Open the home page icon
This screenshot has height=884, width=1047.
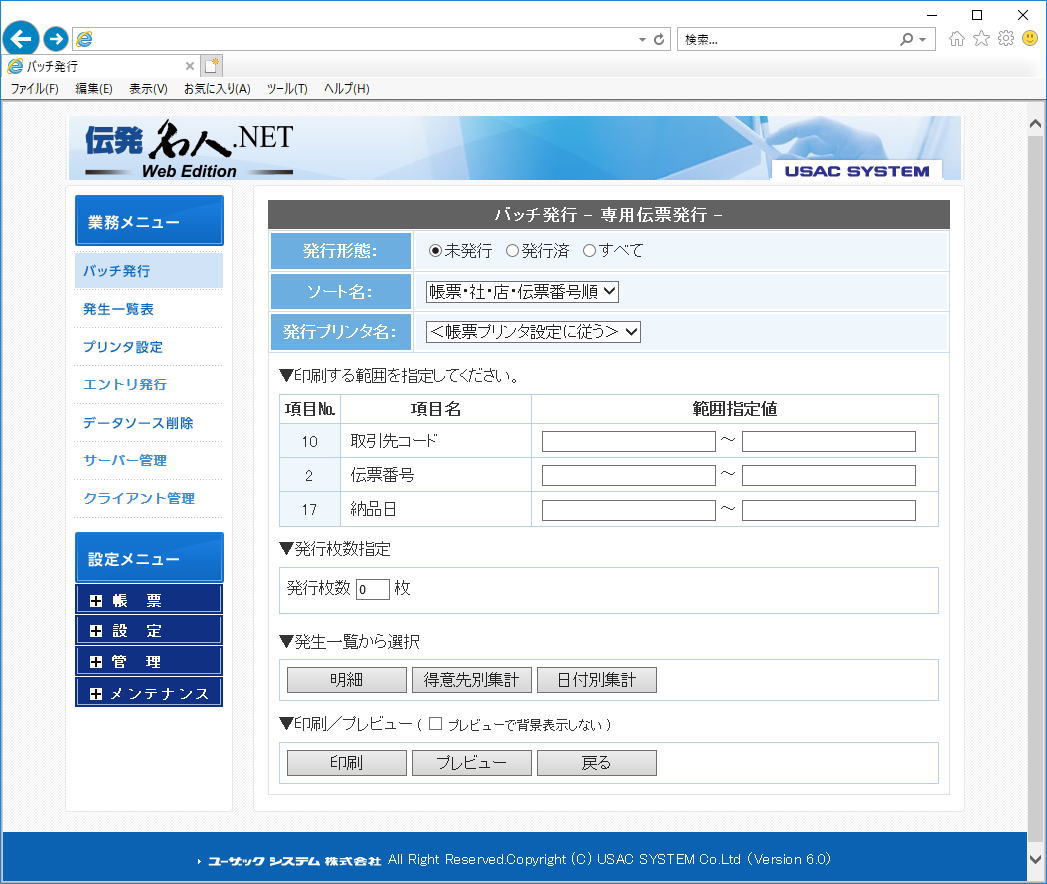coord(956,39)
